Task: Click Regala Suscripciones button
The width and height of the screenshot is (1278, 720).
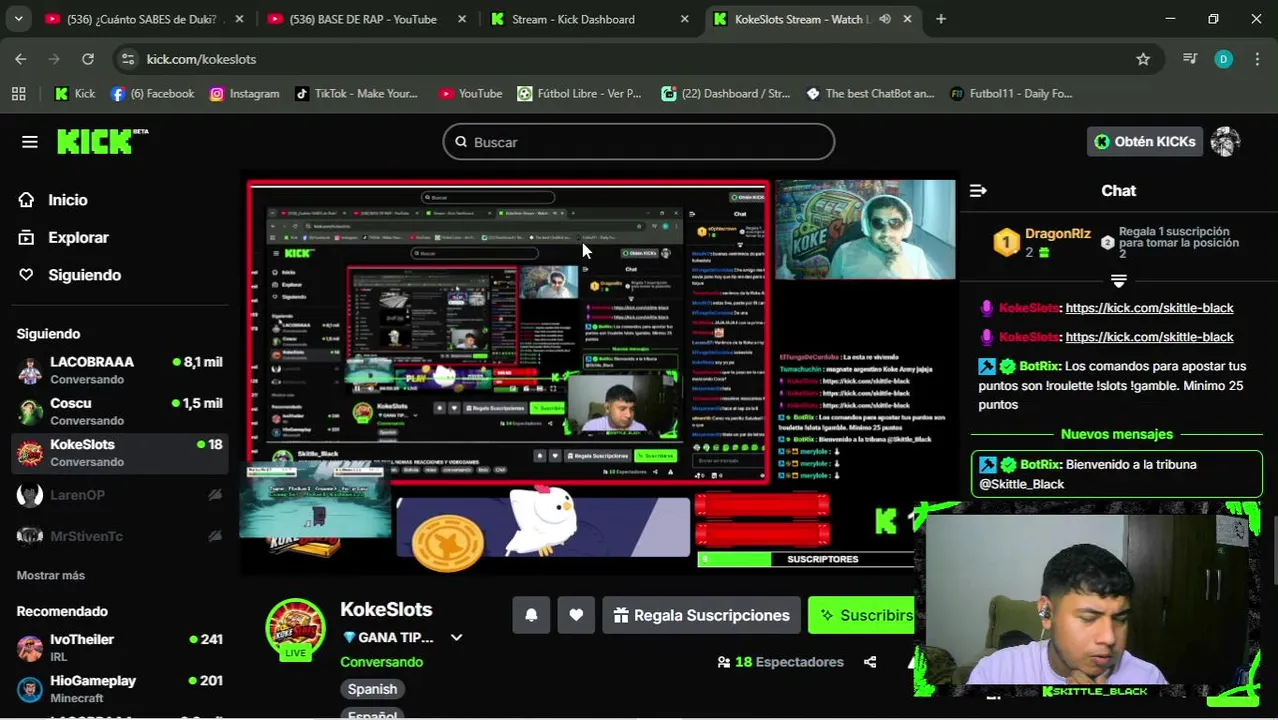Action: pyautogui.click(x=702, y=615)
